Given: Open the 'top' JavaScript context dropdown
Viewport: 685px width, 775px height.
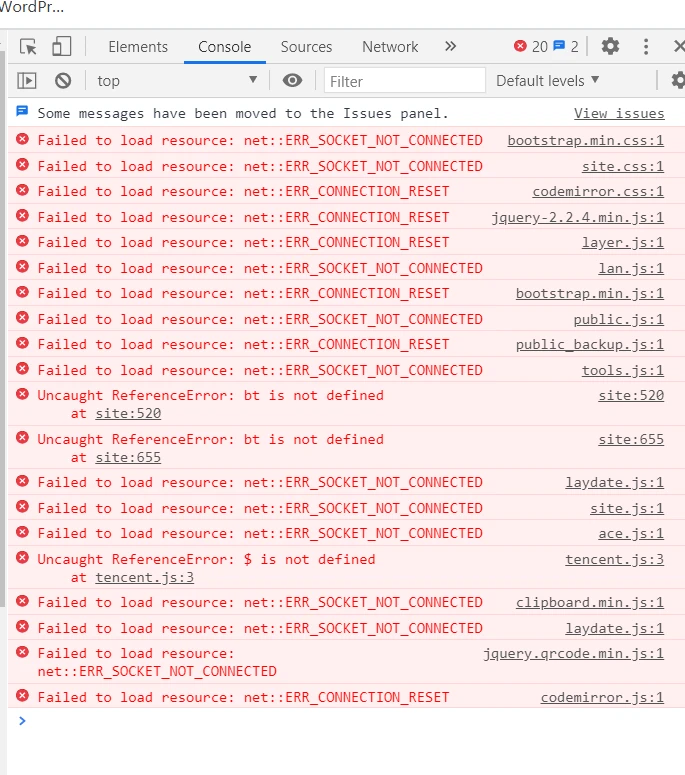Looking at the screenshot, I should pos(177,81).
